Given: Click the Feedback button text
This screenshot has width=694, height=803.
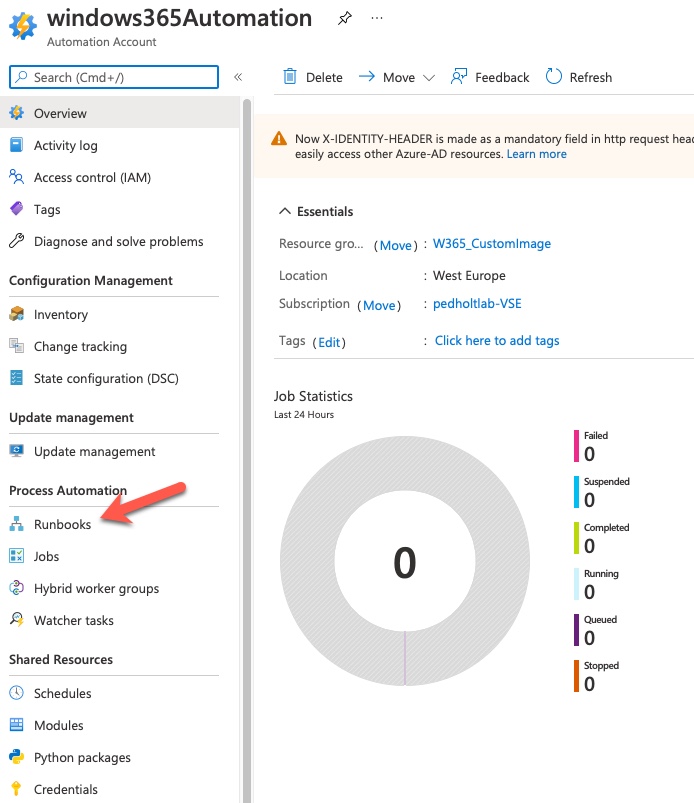Looking at the screenshot, I should 502,77.
